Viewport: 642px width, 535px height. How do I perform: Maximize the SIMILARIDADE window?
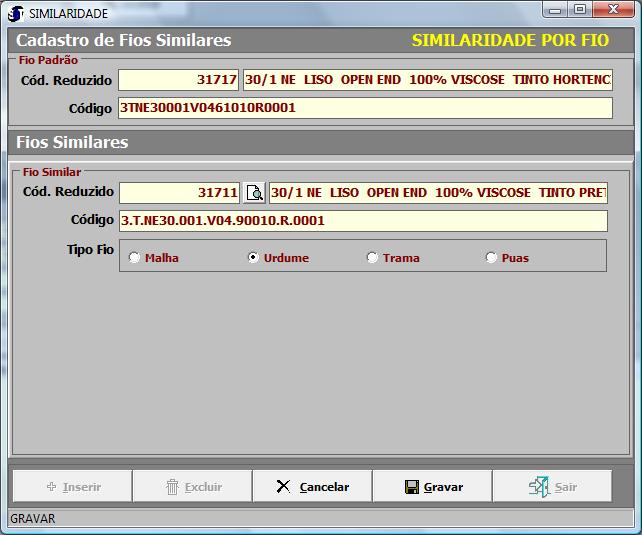click(580, 10)
